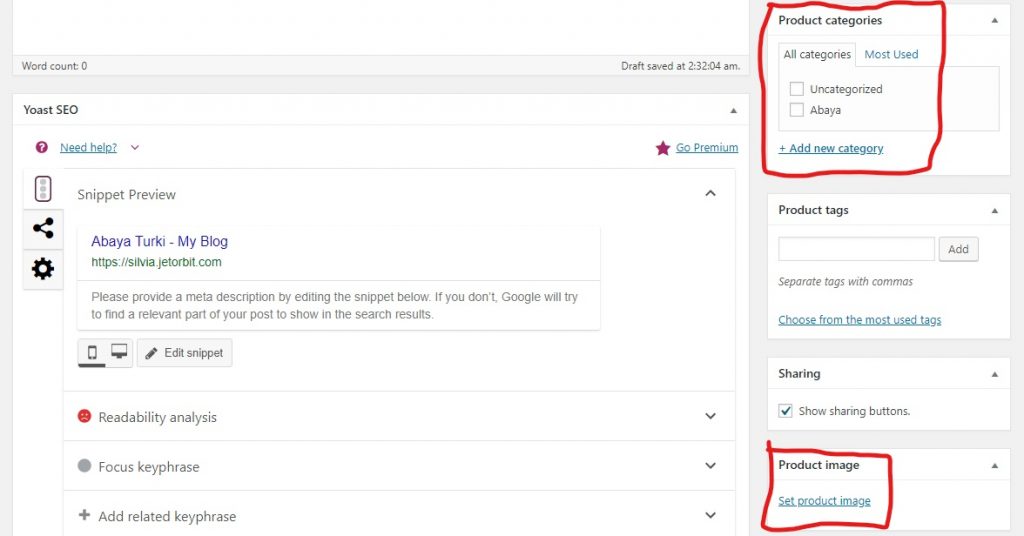This screenshot has width=1024, height=536.
Task: Click the Separate tags with commas hint
Action: tap(846, 282)
